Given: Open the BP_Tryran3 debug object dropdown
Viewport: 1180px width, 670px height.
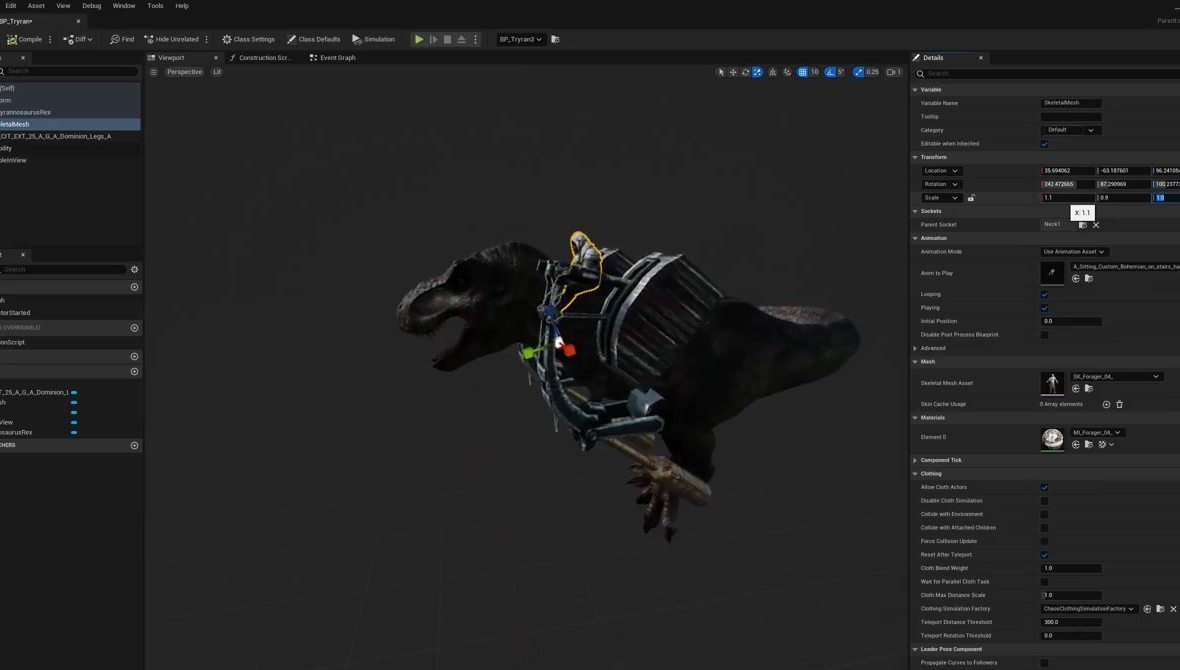Looking at the screenshot, I should [520, 39].
